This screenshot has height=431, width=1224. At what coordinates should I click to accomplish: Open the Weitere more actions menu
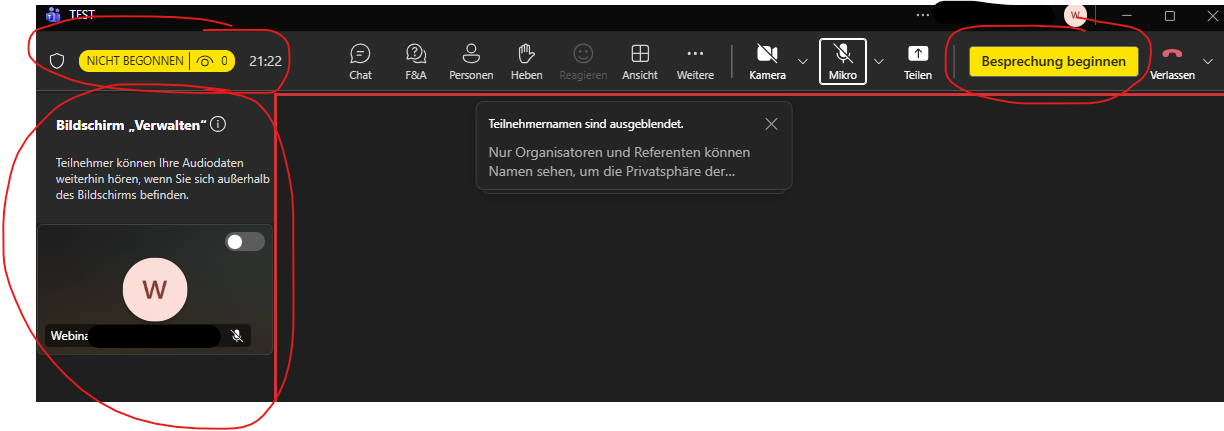click(x=695, y=61)
